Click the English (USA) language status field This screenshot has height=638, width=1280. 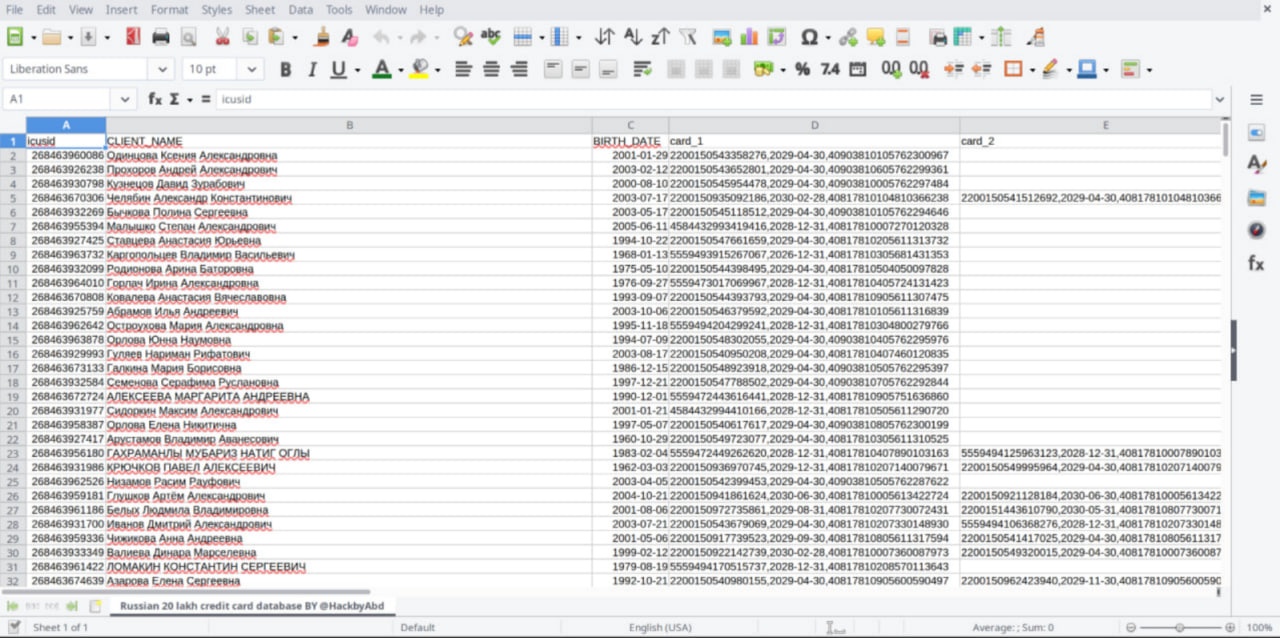coord(660,627)
